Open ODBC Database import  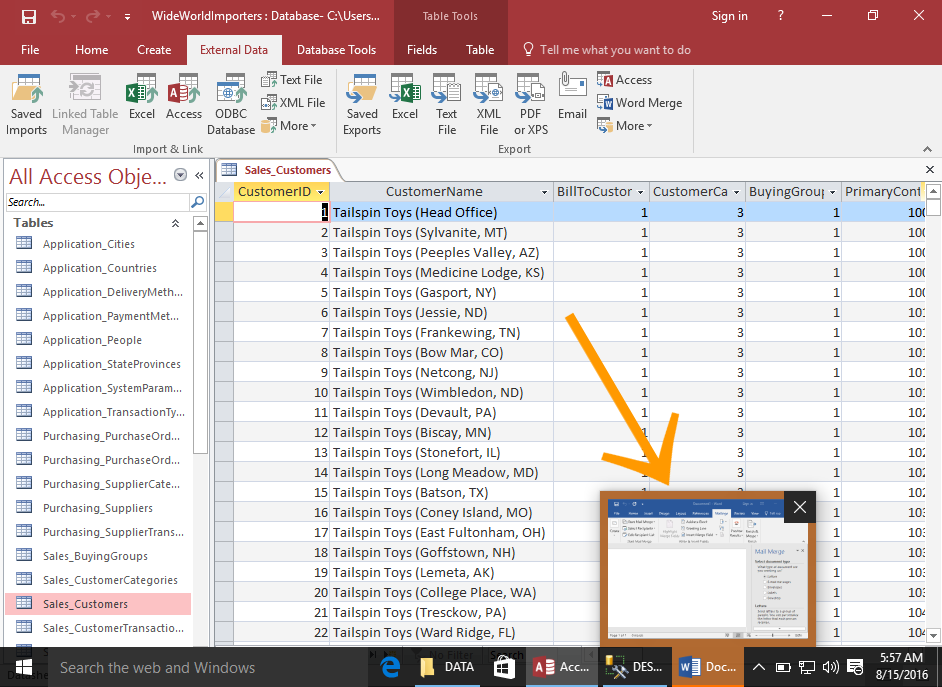[231, 105]
